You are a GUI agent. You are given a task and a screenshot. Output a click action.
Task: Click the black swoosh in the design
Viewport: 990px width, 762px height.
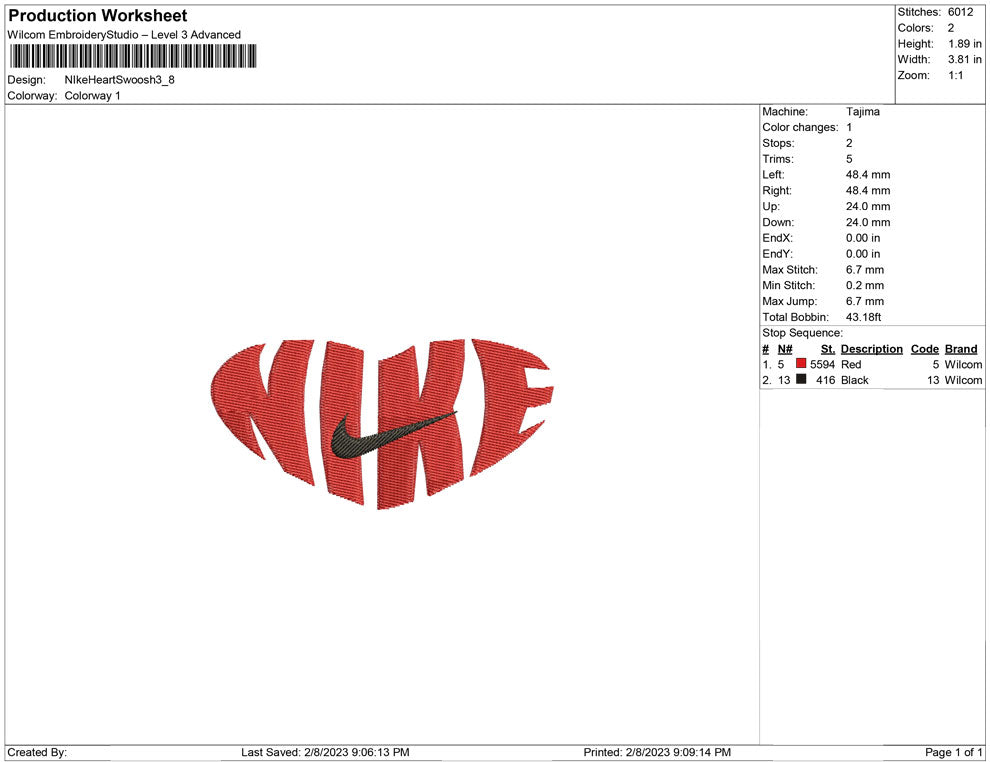pos(393,434)
